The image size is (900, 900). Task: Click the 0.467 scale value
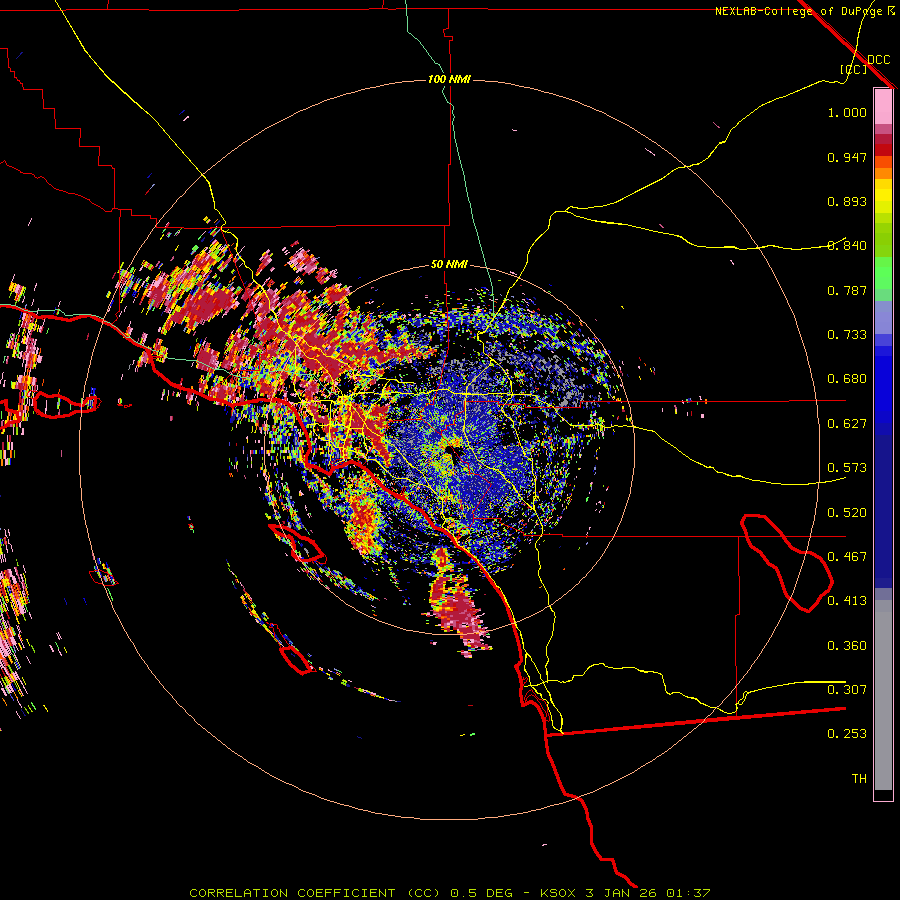[847, 557]
